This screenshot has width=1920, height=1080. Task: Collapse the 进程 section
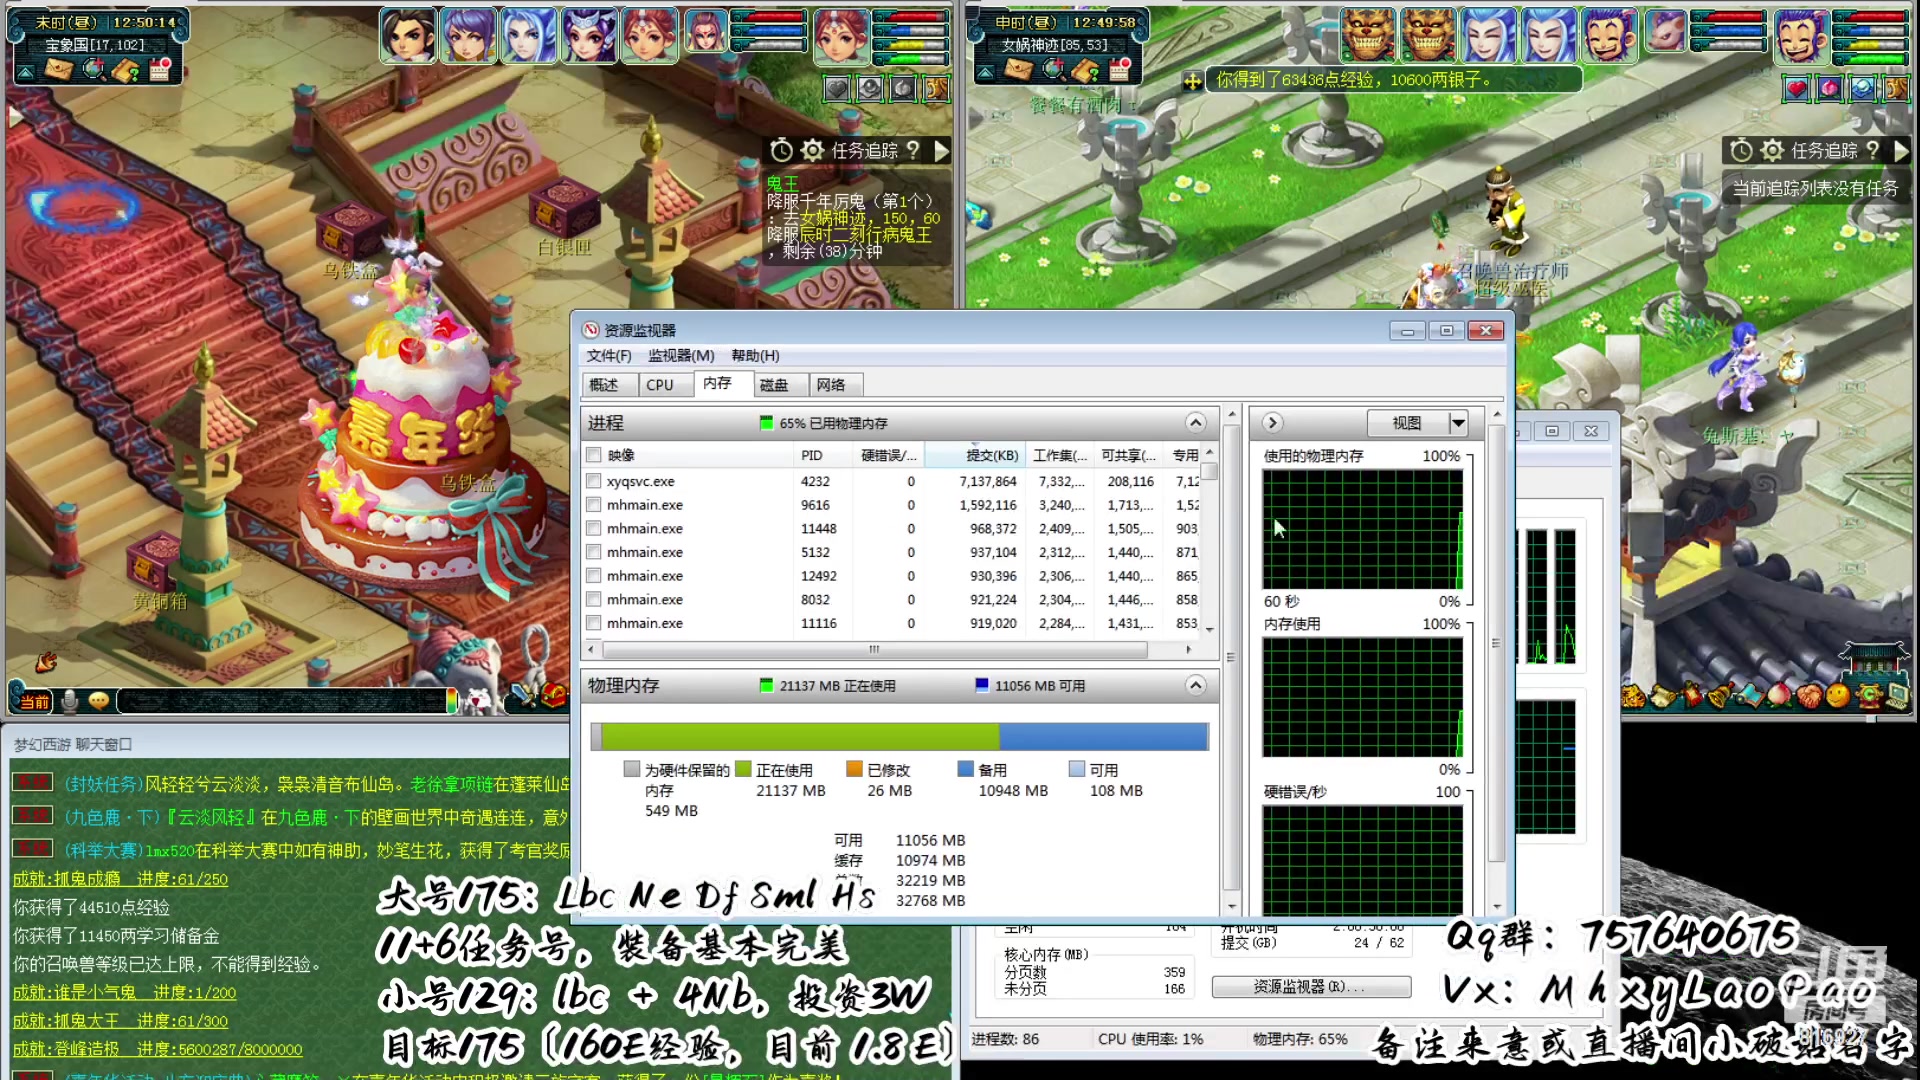(1195, 423)
